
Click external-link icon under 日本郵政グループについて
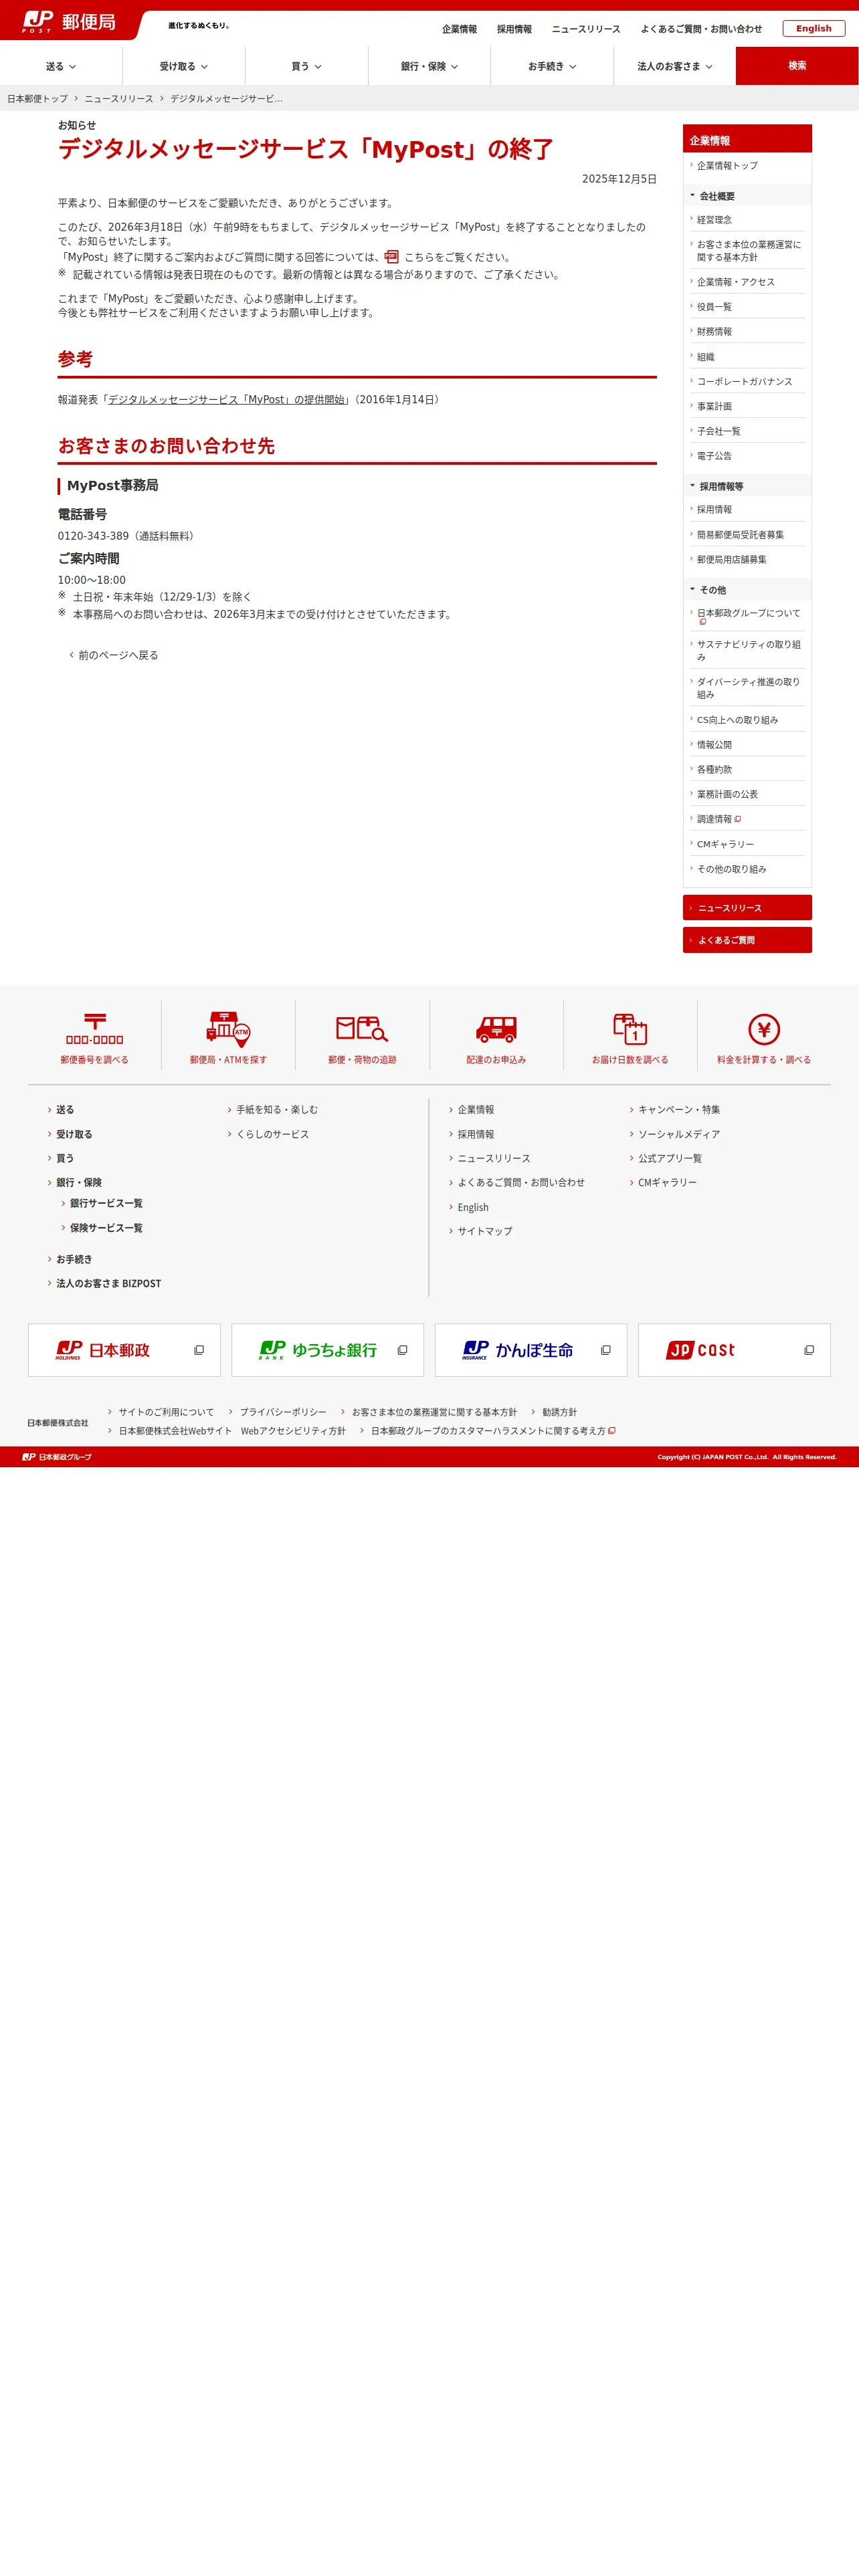click(702, 622)
